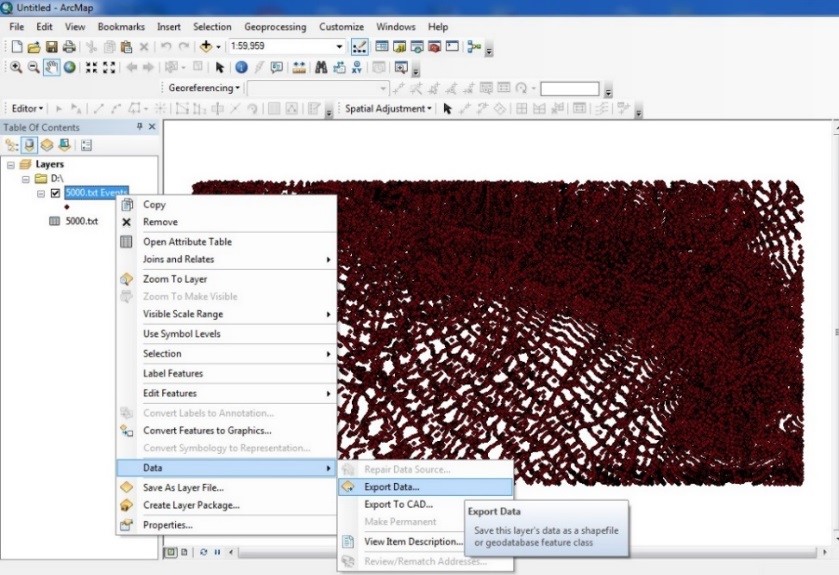The height and width of the screenshot is (575, 839).
Task: Switch to Layout View button
Action: 184,552
